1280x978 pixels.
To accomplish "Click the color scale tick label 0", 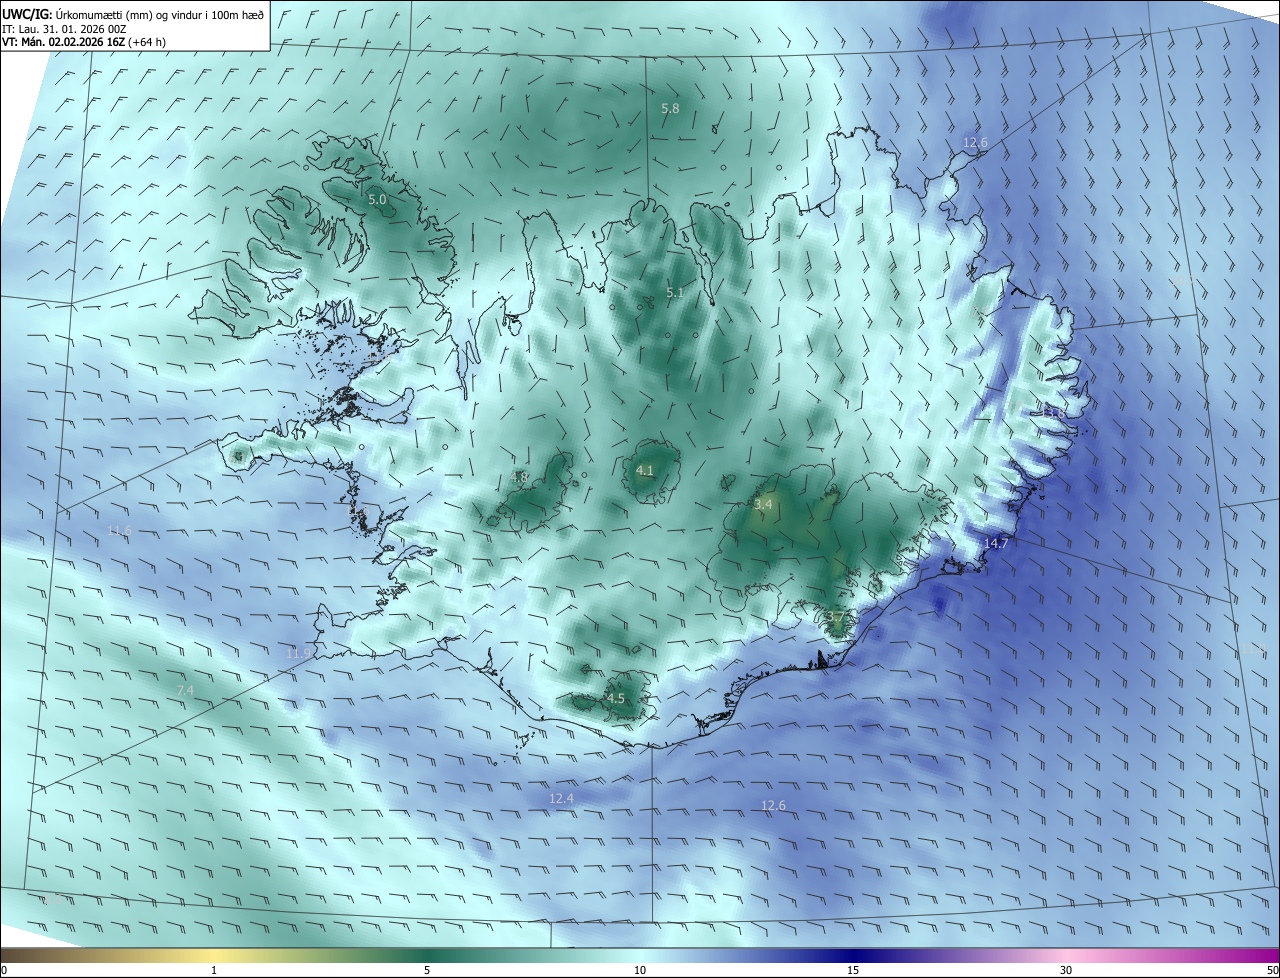I will tap(4, 970).
